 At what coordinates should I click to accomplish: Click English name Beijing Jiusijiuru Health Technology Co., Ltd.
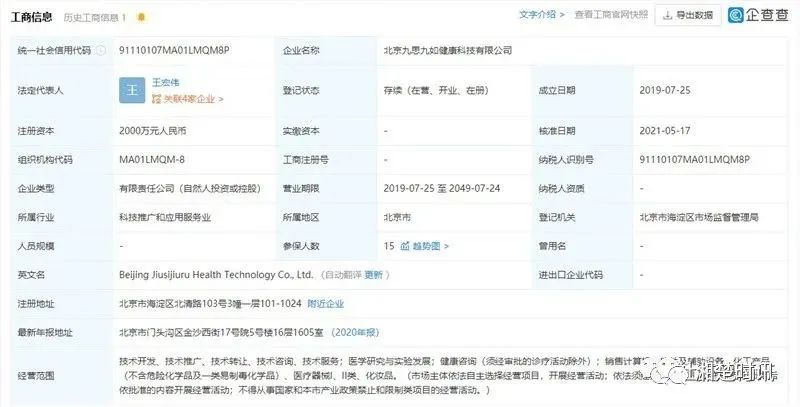click(x=216, y=275)
